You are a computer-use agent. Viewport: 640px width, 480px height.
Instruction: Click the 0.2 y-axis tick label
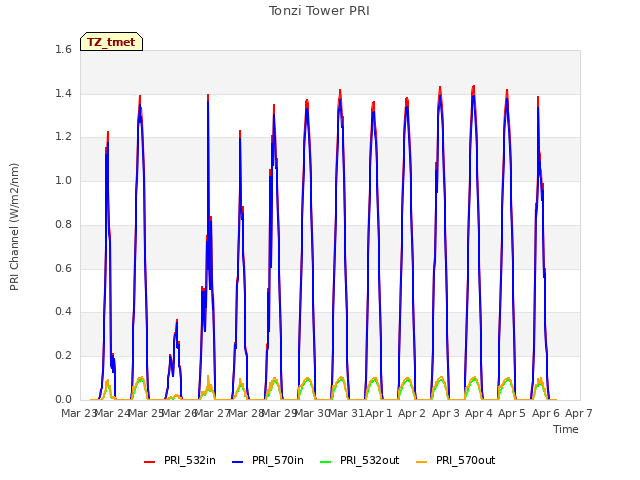[x=63, y=356]
